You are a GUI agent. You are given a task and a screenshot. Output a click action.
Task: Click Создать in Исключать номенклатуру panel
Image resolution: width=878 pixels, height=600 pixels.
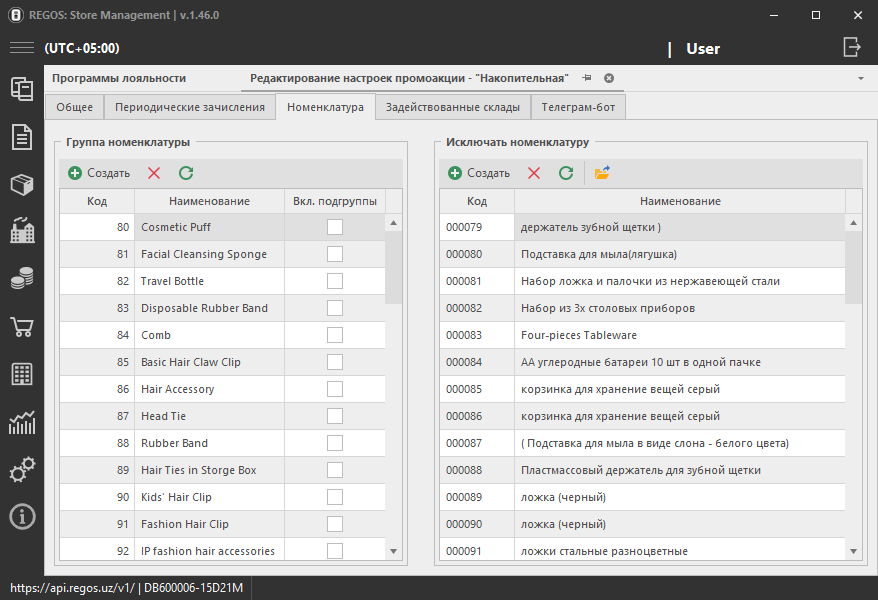[x=479, y=173]
